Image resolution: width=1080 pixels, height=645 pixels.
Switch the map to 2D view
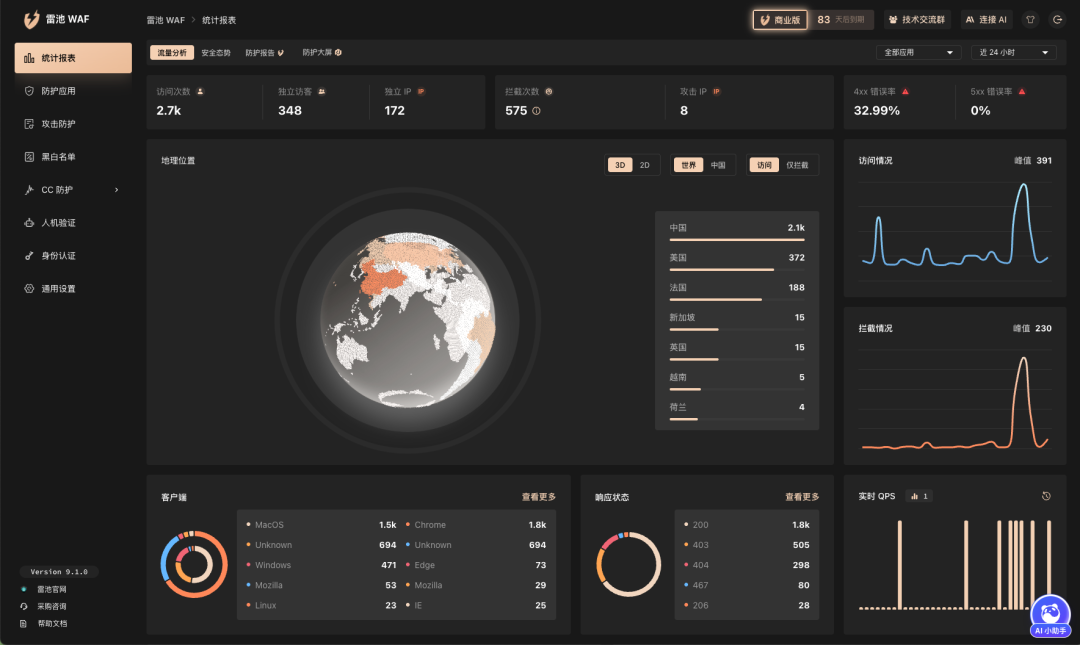point(645,165)
